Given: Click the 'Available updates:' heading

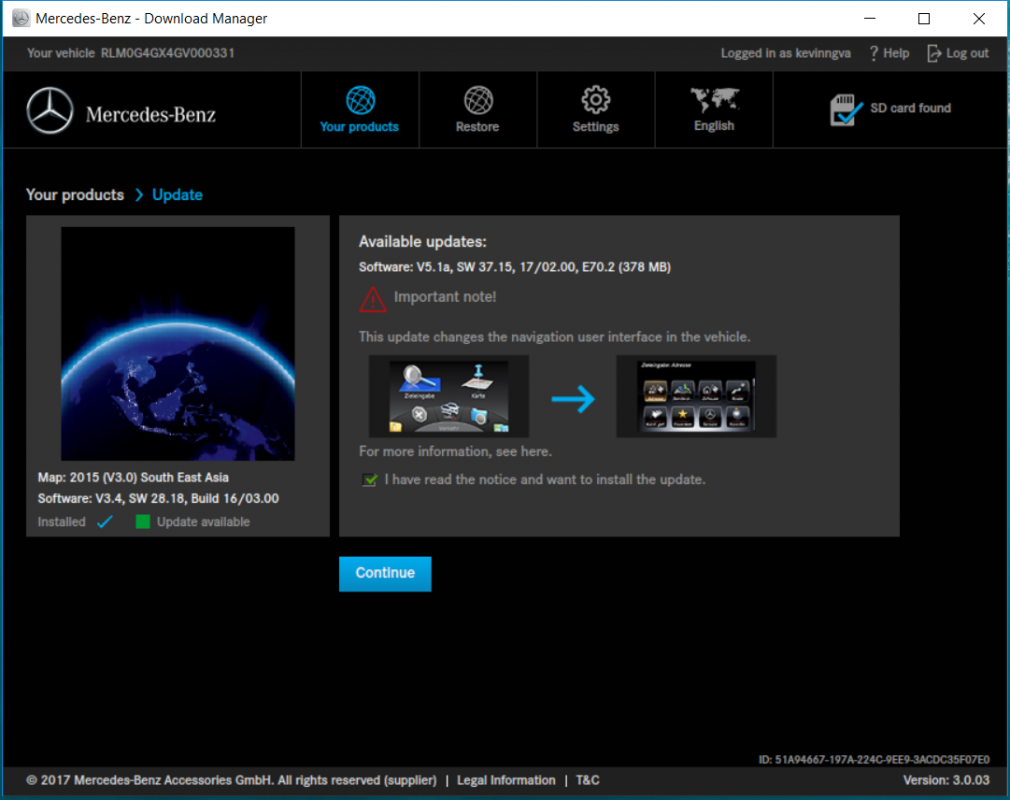Looking at the screenshot, I should [x=423, y=242].
